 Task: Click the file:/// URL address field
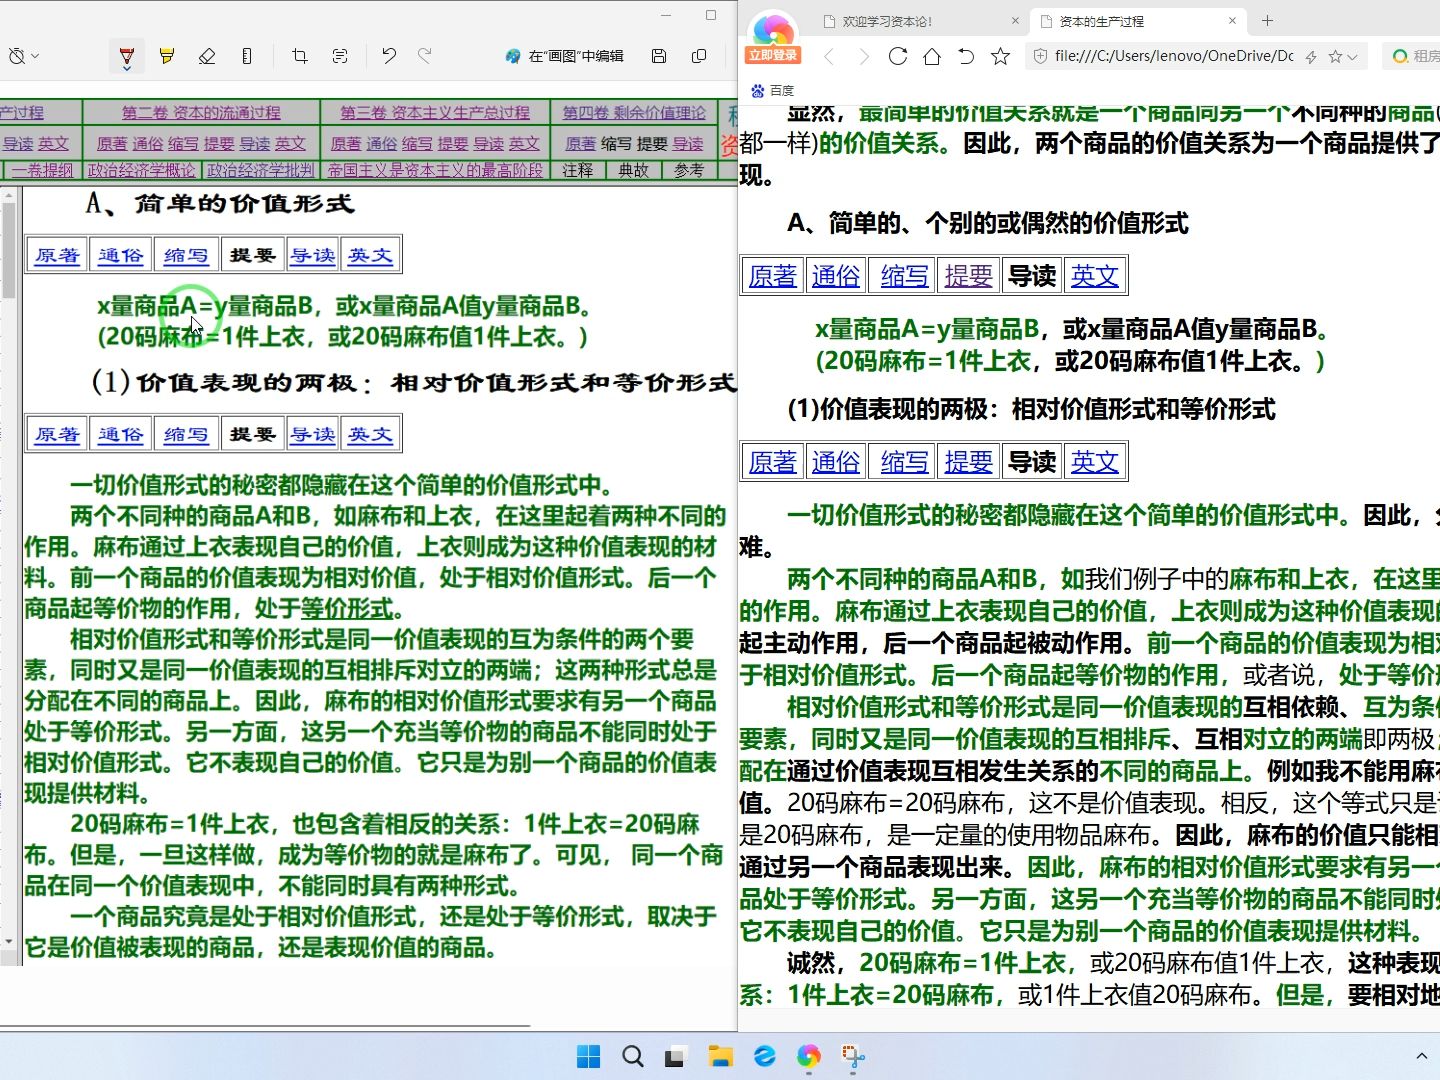[x=1174, y=57]
